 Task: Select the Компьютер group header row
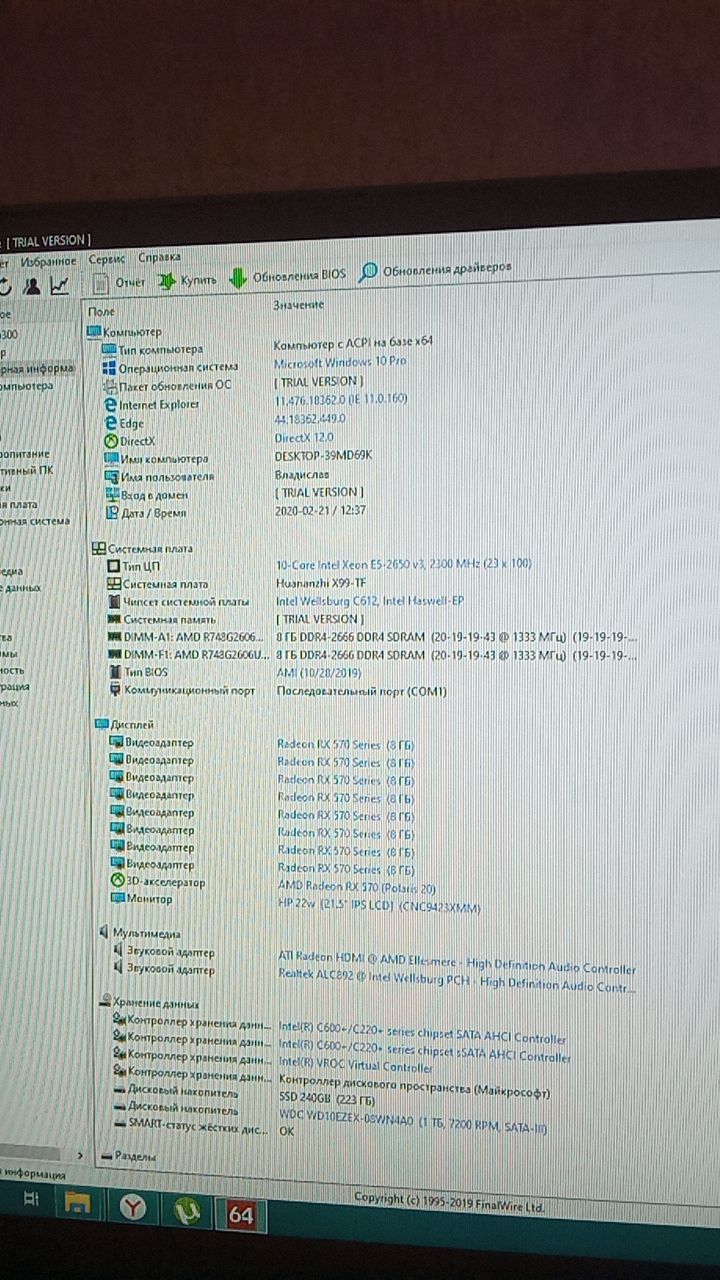point(125,332)
